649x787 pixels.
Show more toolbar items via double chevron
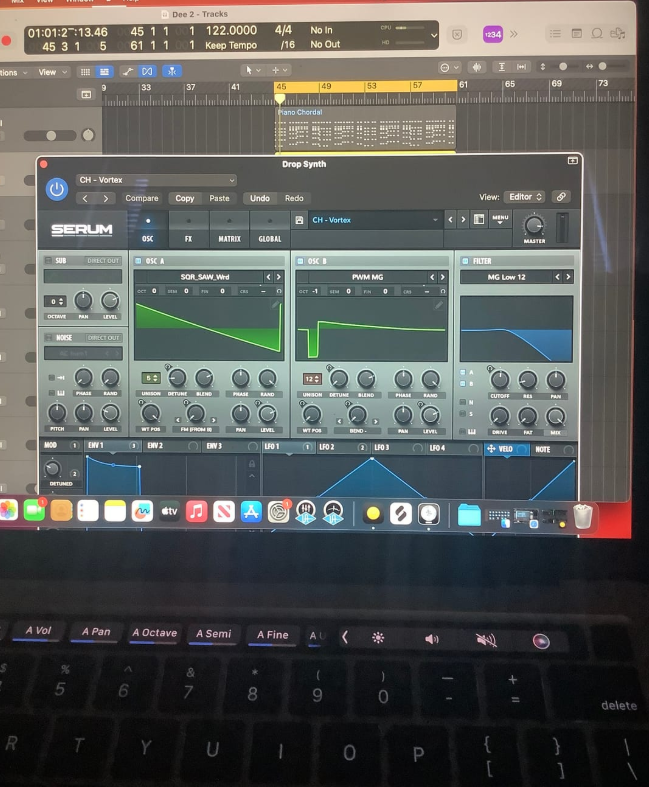tap(513, 34)
